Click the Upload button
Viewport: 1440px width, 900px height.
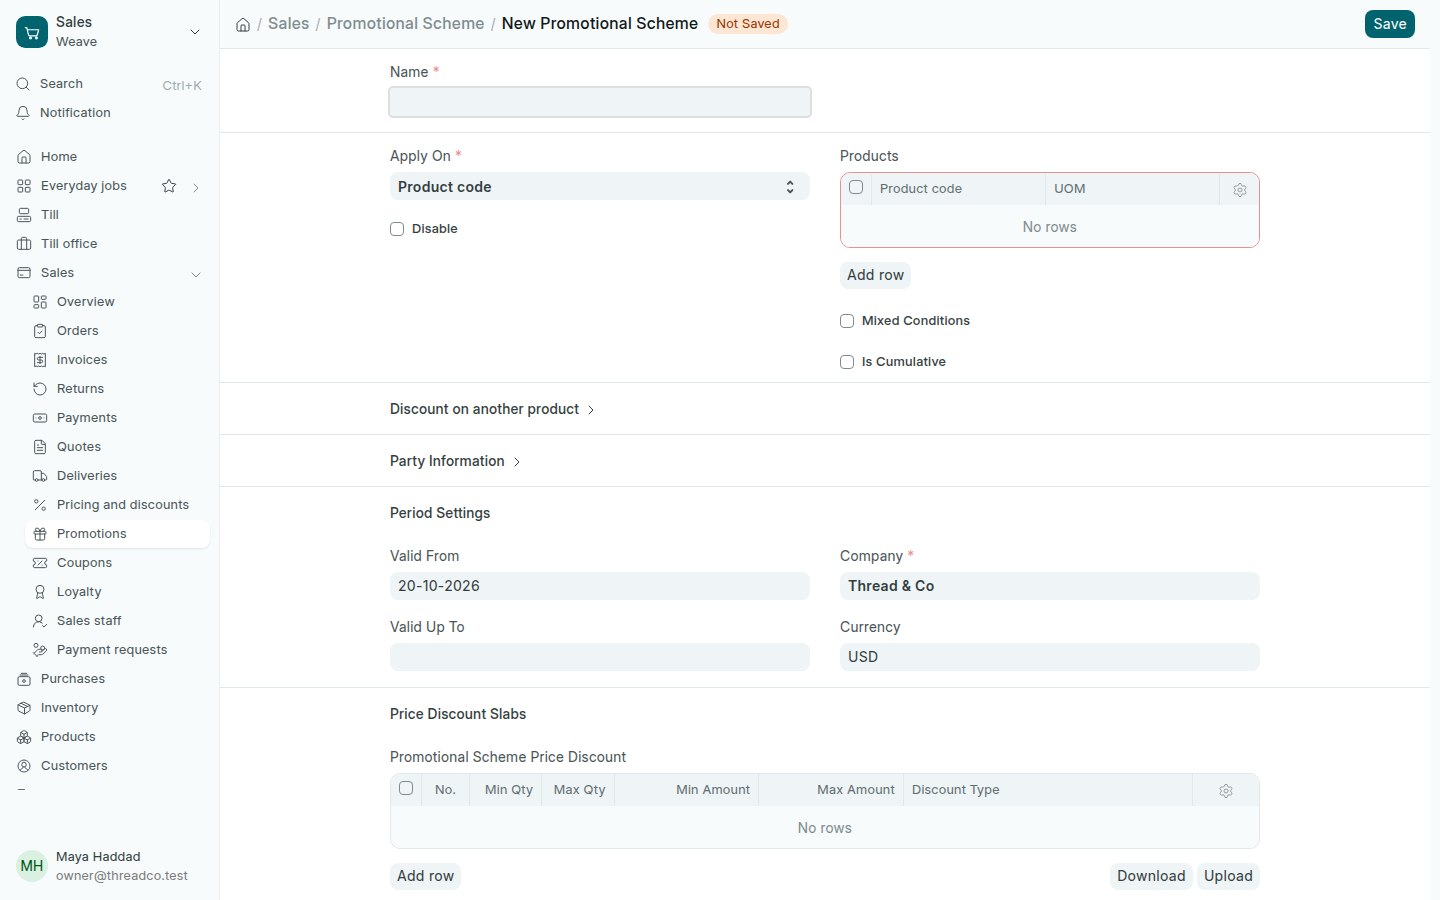pyautogui.click(x=1228, y=876)
